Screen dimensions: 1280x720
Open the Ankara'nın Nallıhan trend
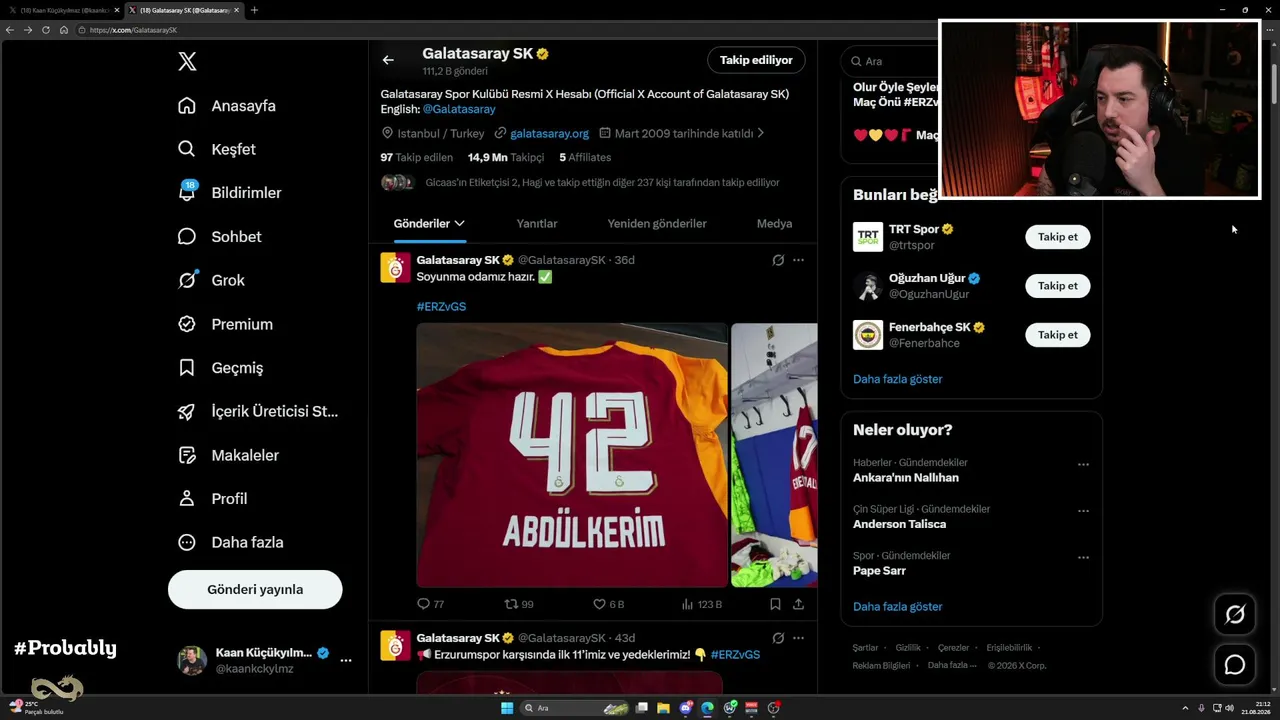coord(906,478)
